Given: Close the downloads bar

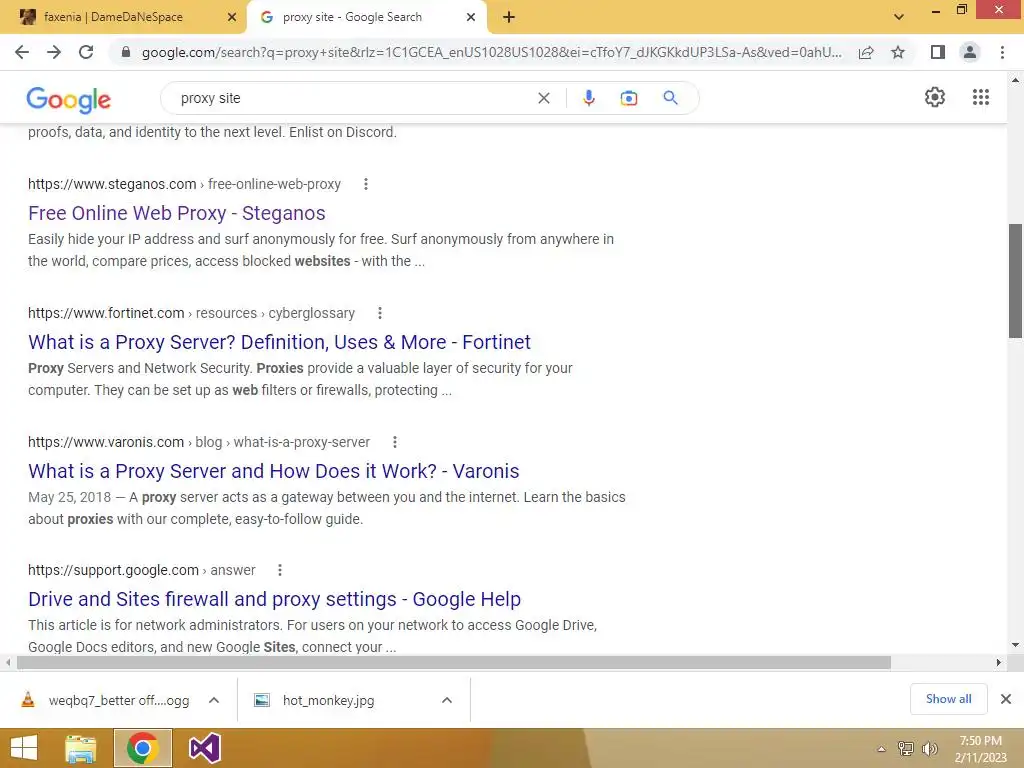Looking at the screenshot, I should pyautogui.click(x=1006, y=699).
